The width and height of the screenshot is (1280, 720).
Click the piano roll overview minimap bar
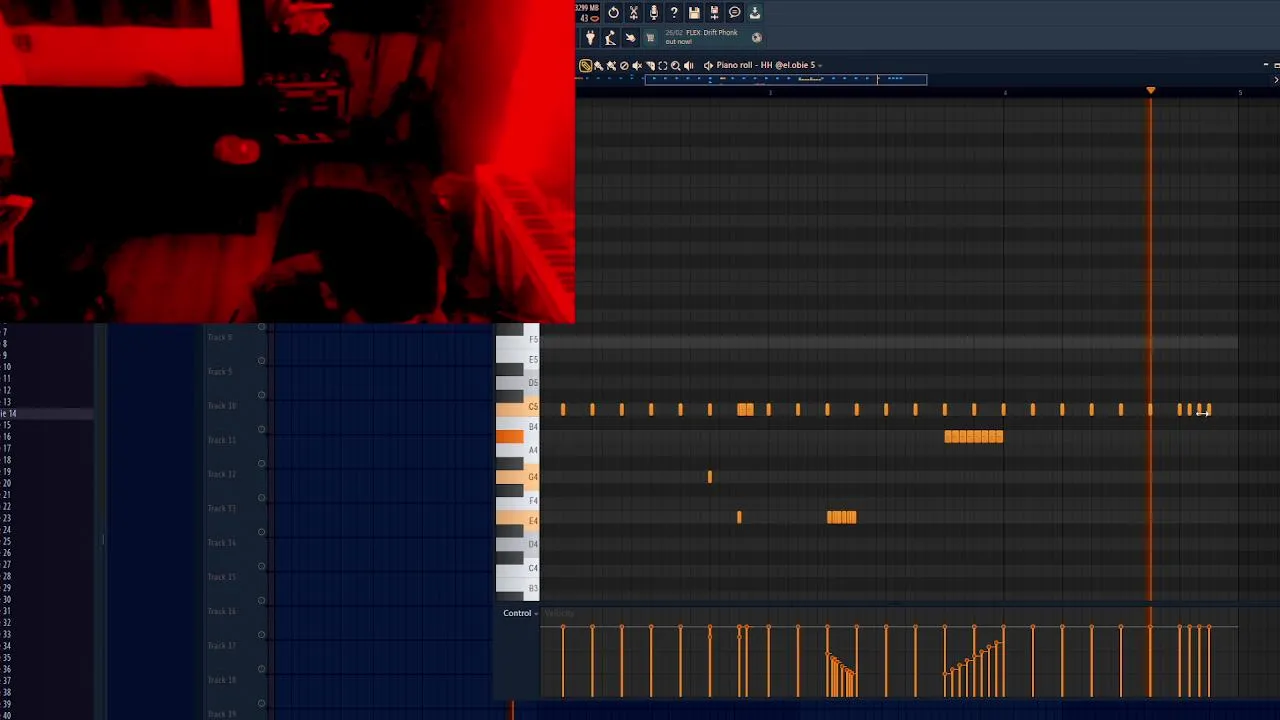click(x=786, y=79)
